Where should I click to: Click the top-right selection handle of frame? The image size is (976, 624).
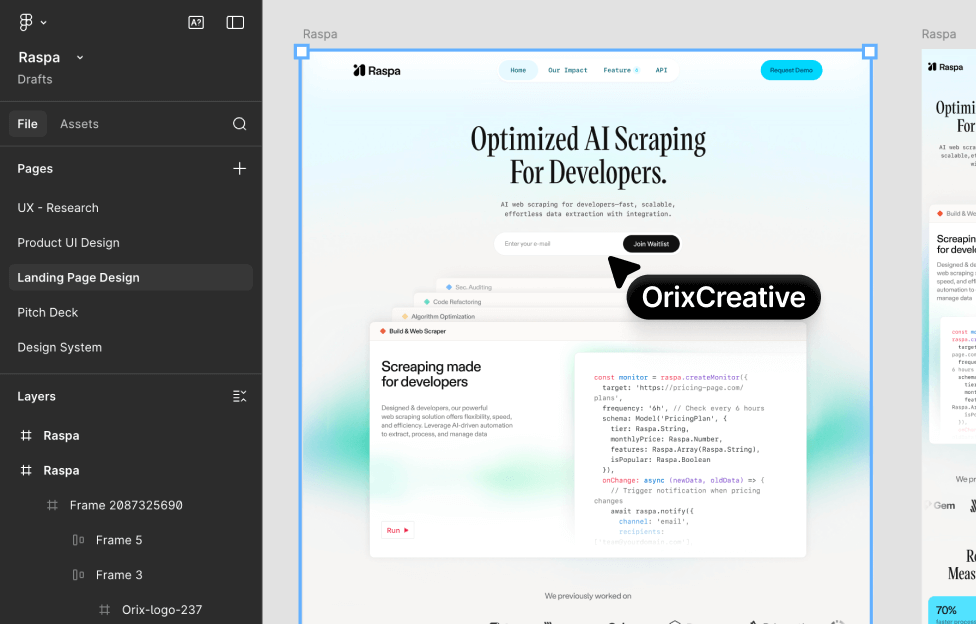tap(870, 52)
